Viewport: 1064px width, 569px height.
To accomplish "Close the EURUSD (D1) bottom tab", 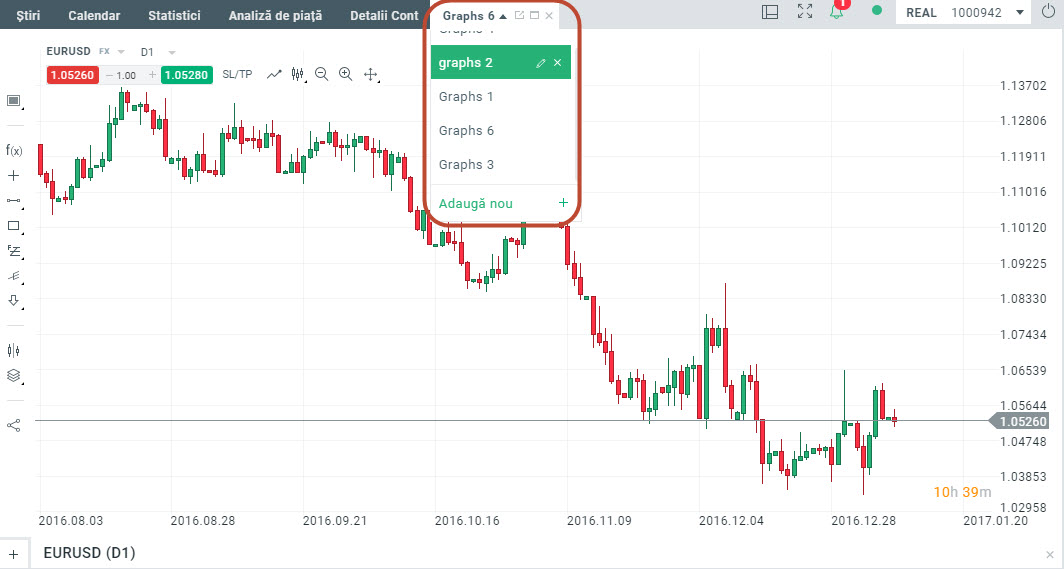I will coord(1050,554).
